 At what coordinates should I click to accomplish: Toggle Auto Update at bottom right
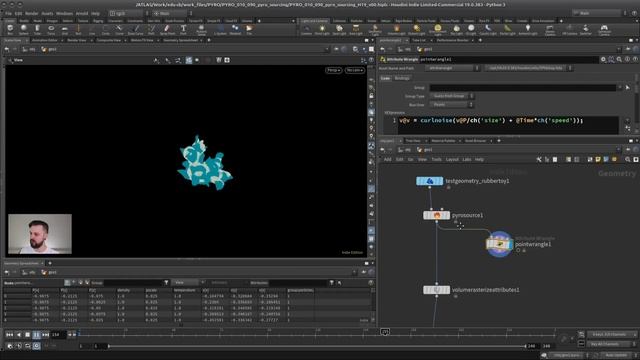[616, 355]
